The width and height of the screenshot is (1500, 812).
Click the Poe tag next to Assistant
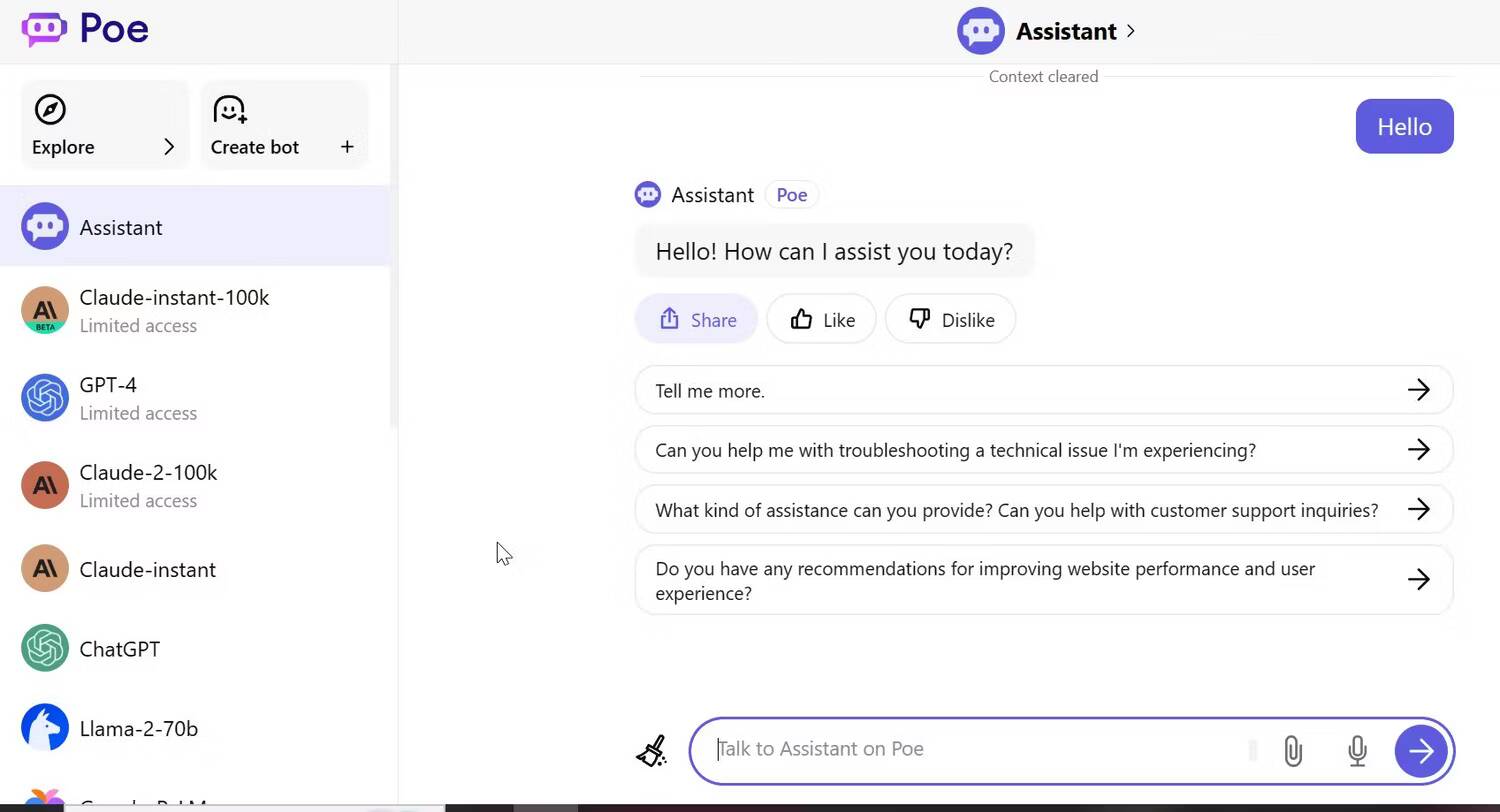pos(791,195)
